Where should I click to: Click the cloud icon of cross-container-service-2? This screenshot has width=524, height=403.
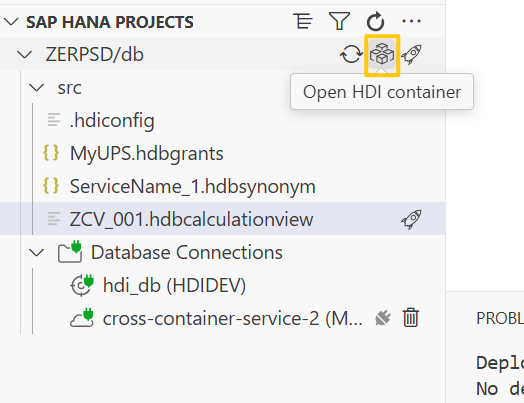[x=82, y=317]
